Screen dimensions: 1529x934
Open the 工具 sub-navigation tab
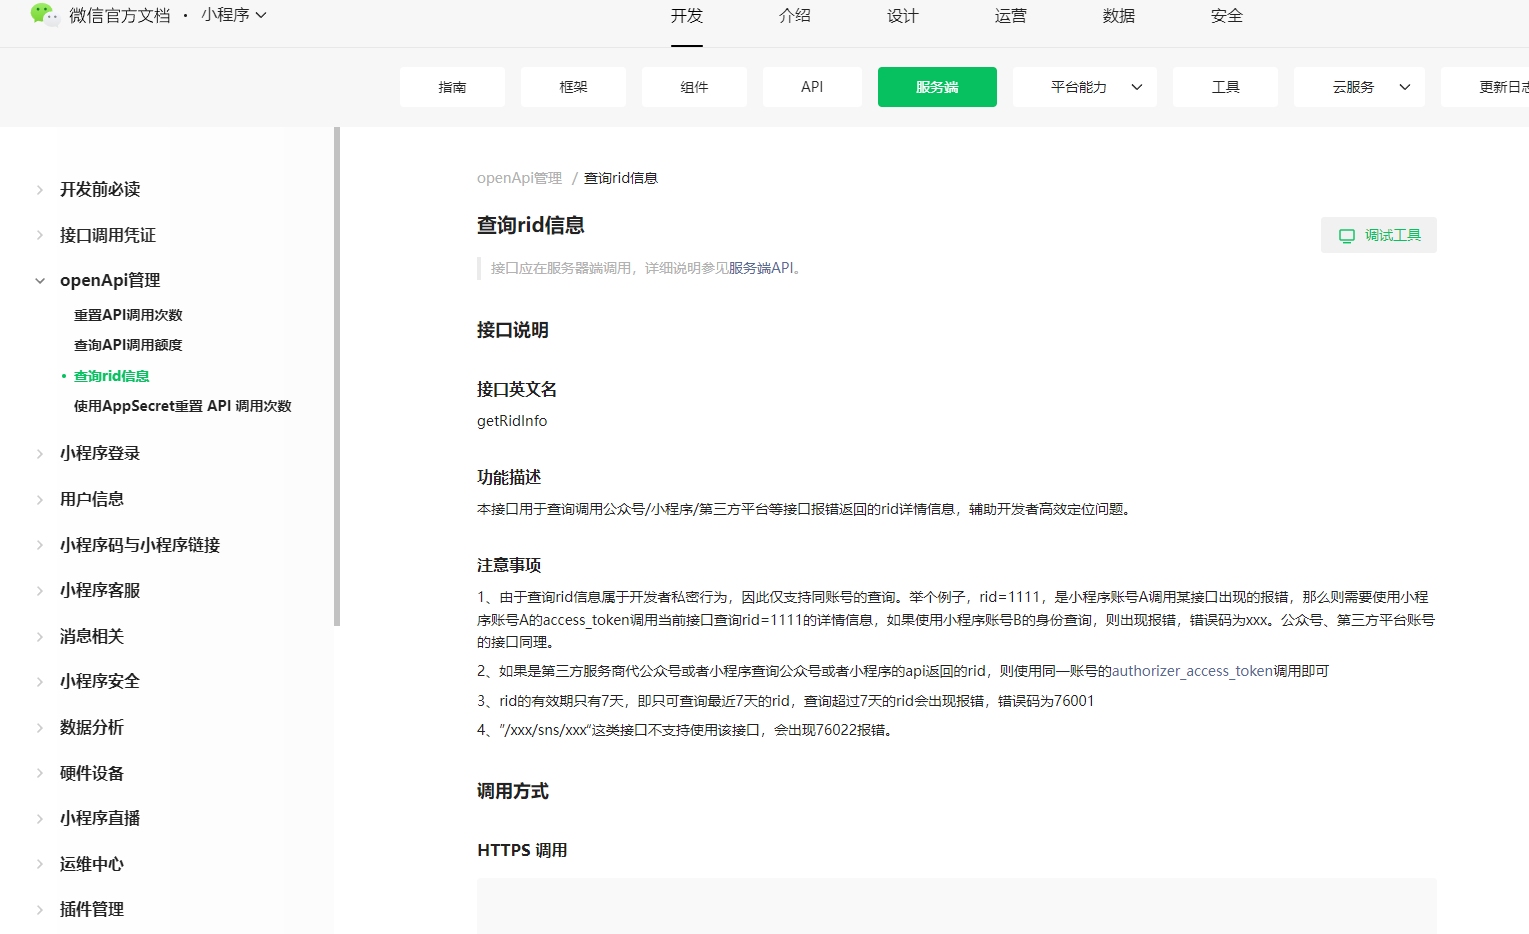click(x=1225, y=87)
